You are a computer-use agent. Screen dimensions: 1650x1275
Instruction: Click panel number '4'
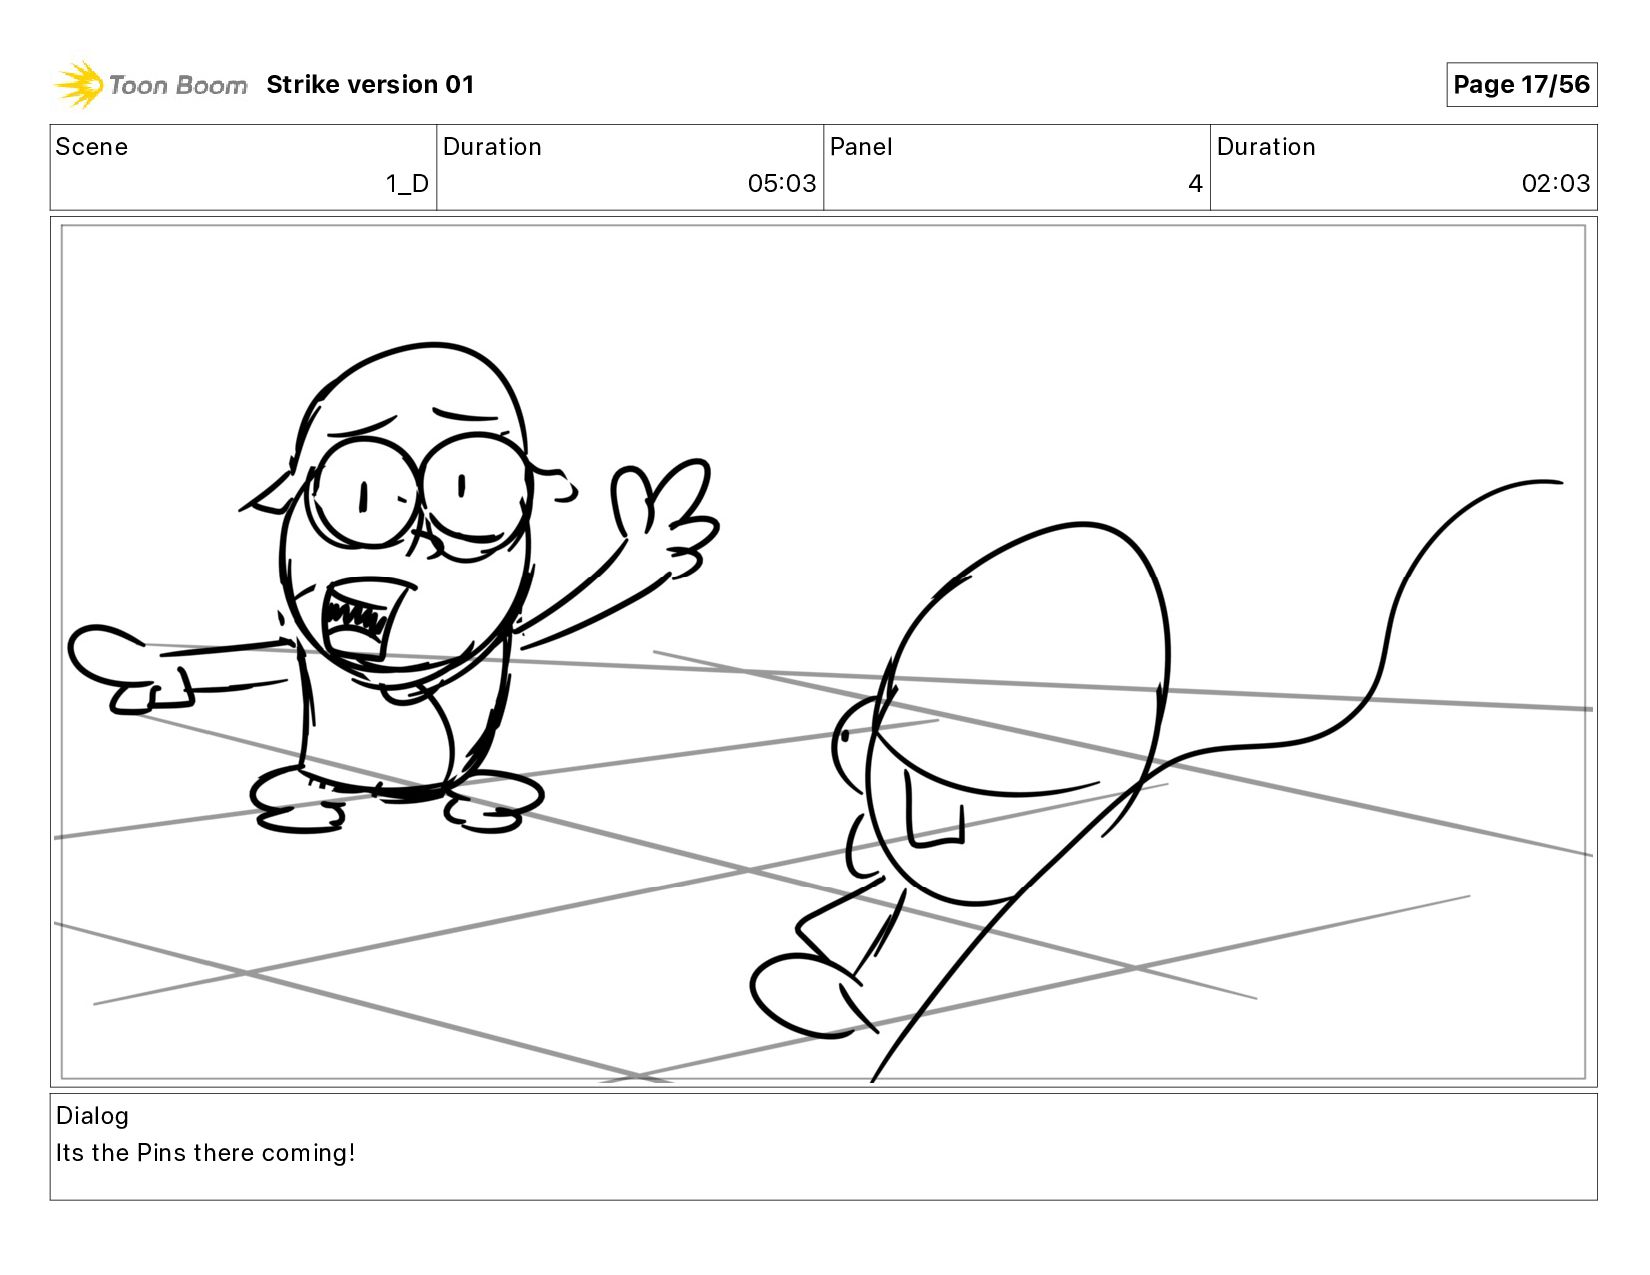tap(1195, 184)
